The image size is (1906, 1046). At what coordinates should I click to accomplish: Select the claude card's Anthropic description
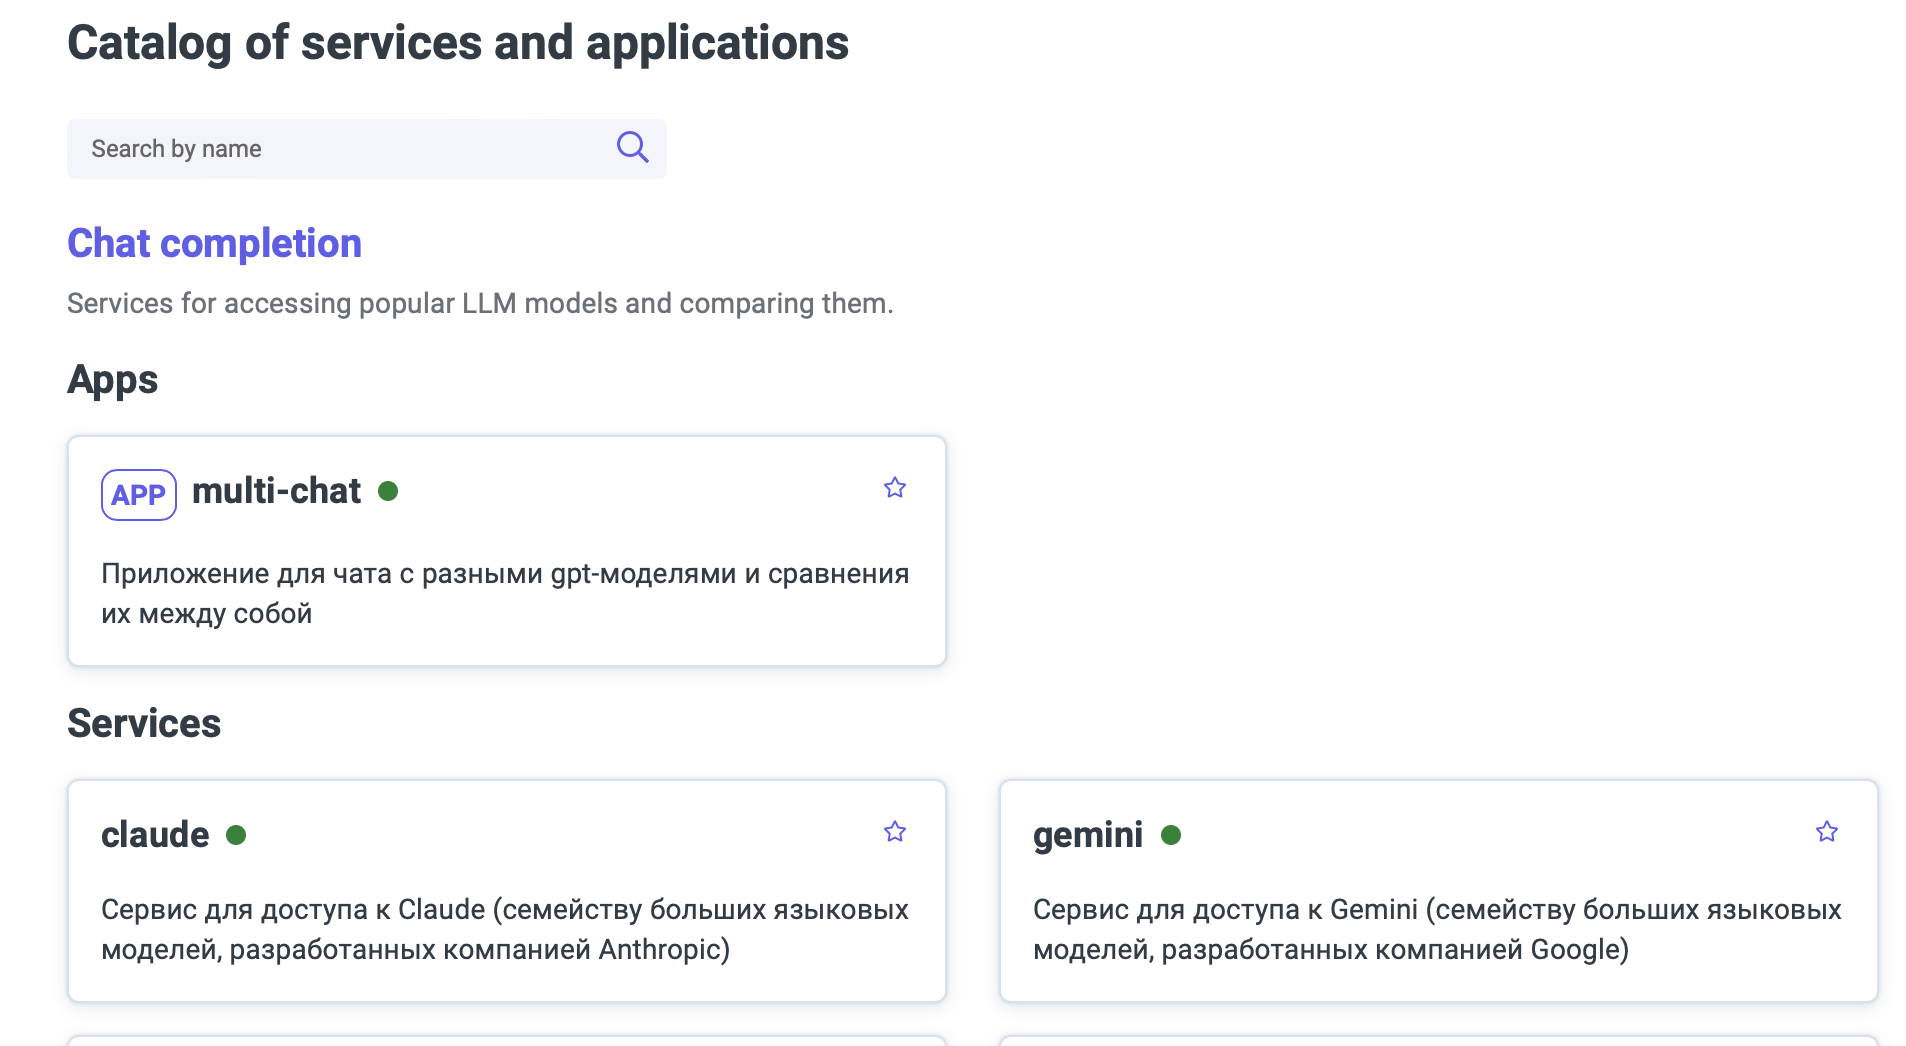505,929
